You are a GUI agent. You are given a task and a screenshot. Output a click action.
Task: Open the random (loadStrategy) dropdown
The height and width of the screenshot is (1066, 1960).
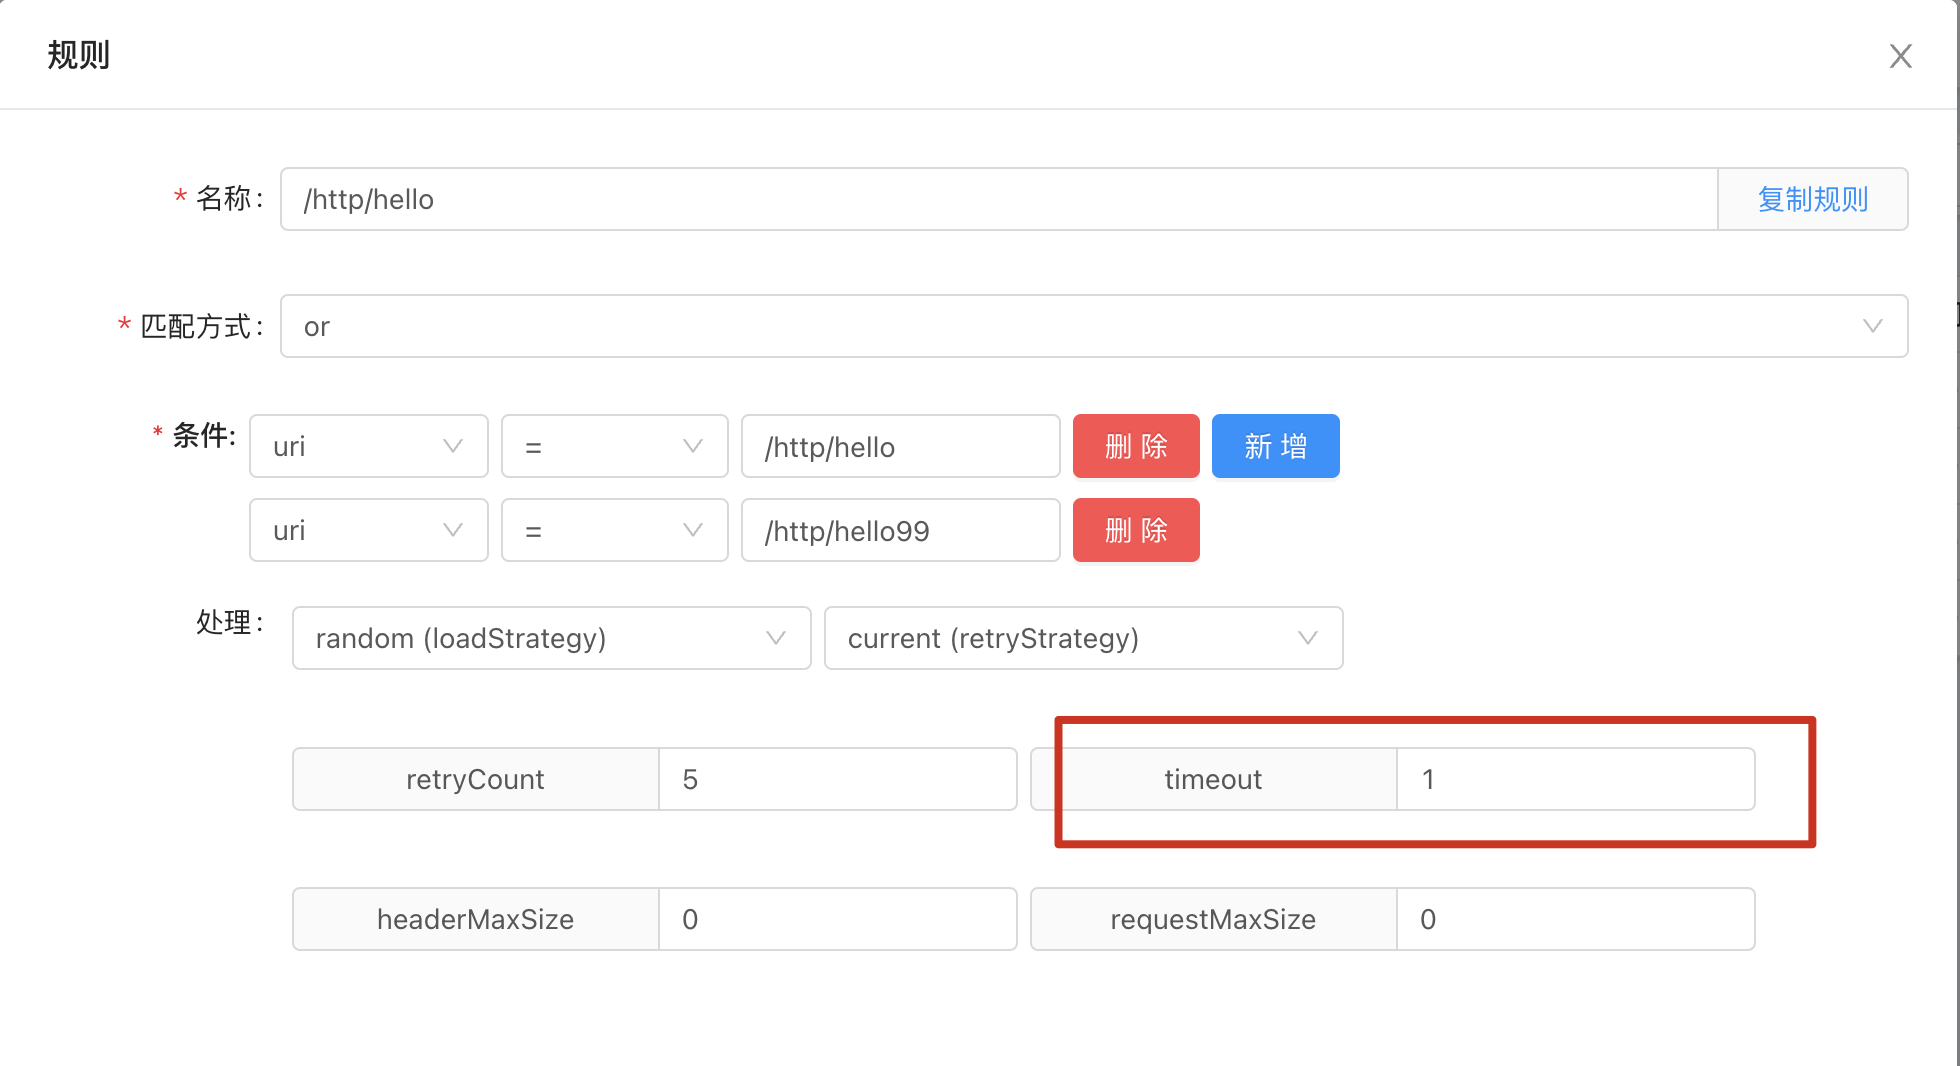552,638
